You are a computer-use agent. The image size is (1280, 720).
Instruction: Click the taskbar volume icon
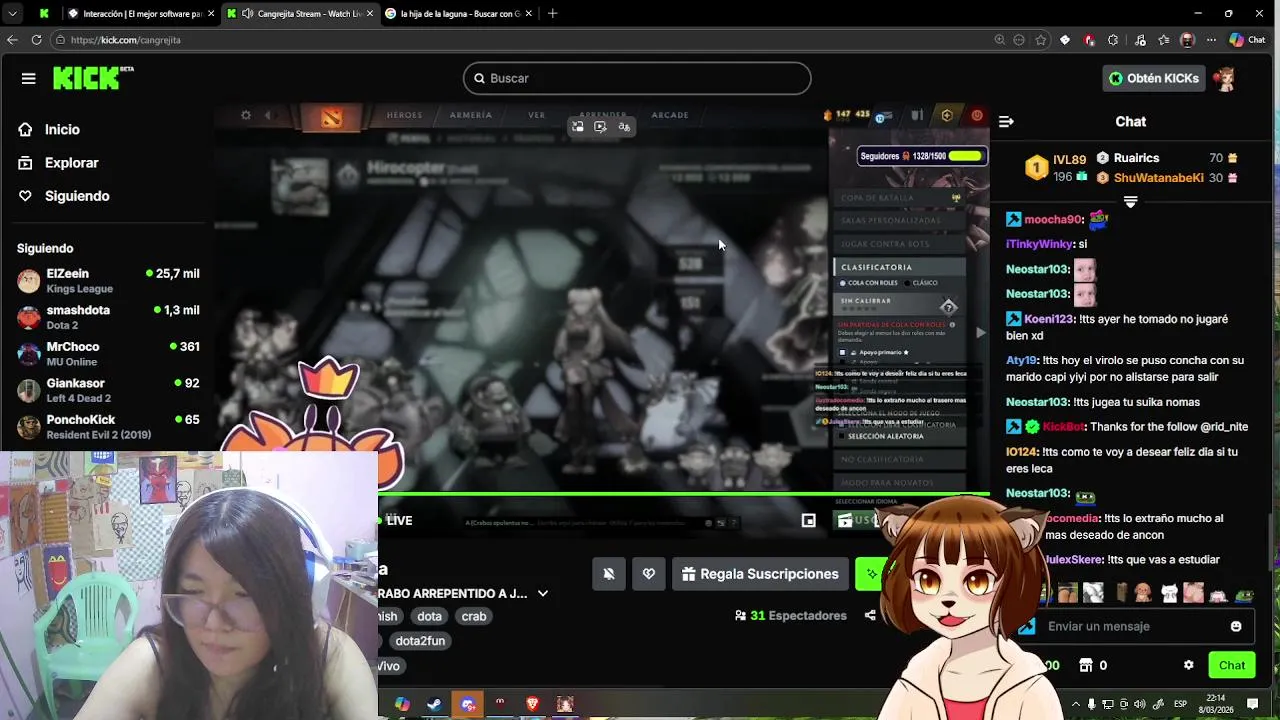pyautogui.click(x=1139, y=704)
